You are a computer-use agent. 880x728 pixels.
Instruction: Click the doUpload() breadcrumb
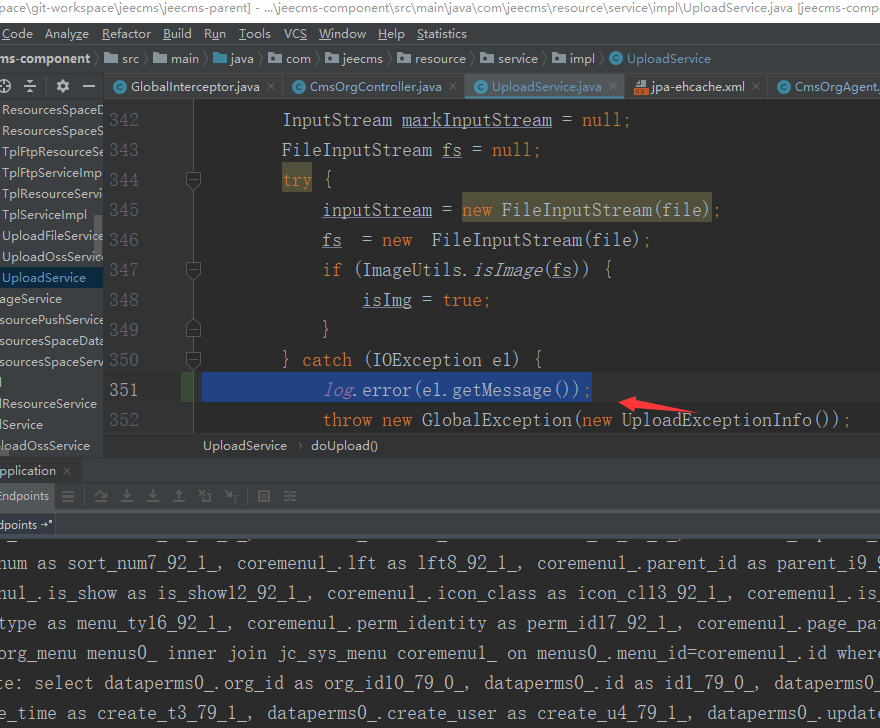344,446
